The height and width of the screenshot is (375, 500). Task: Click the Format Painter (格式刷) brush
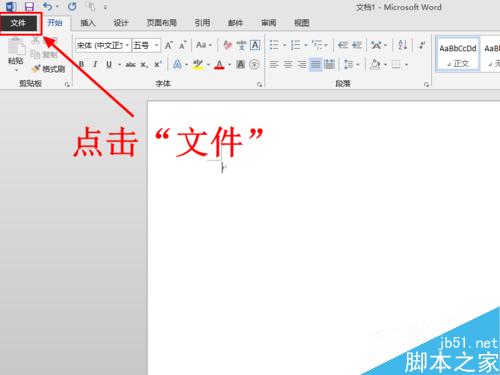(49, 69)
